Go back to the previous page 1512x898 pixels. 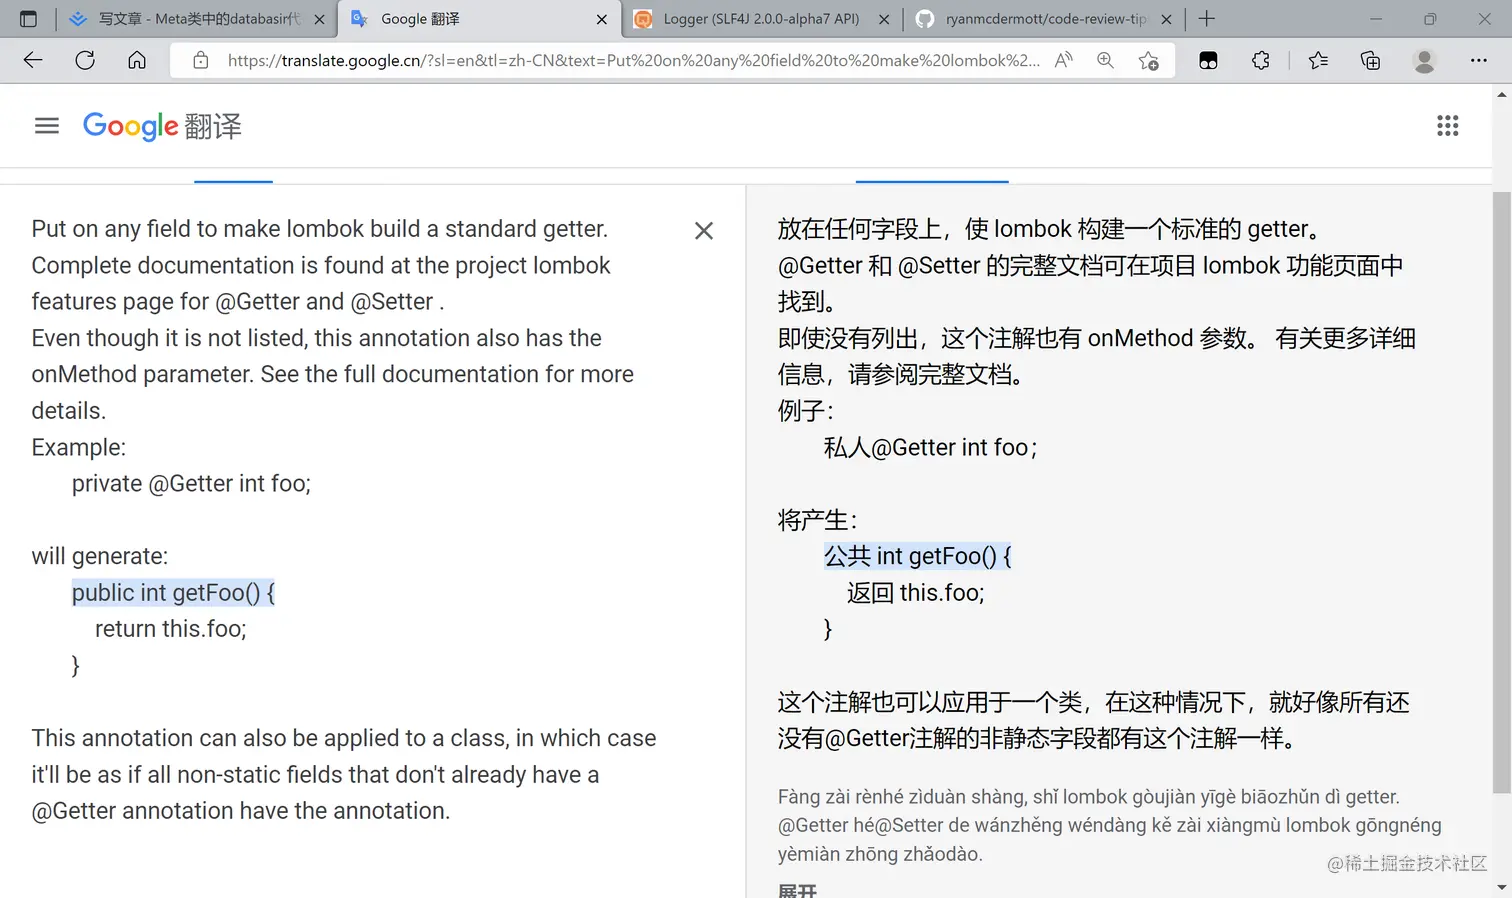click(33, 60)
